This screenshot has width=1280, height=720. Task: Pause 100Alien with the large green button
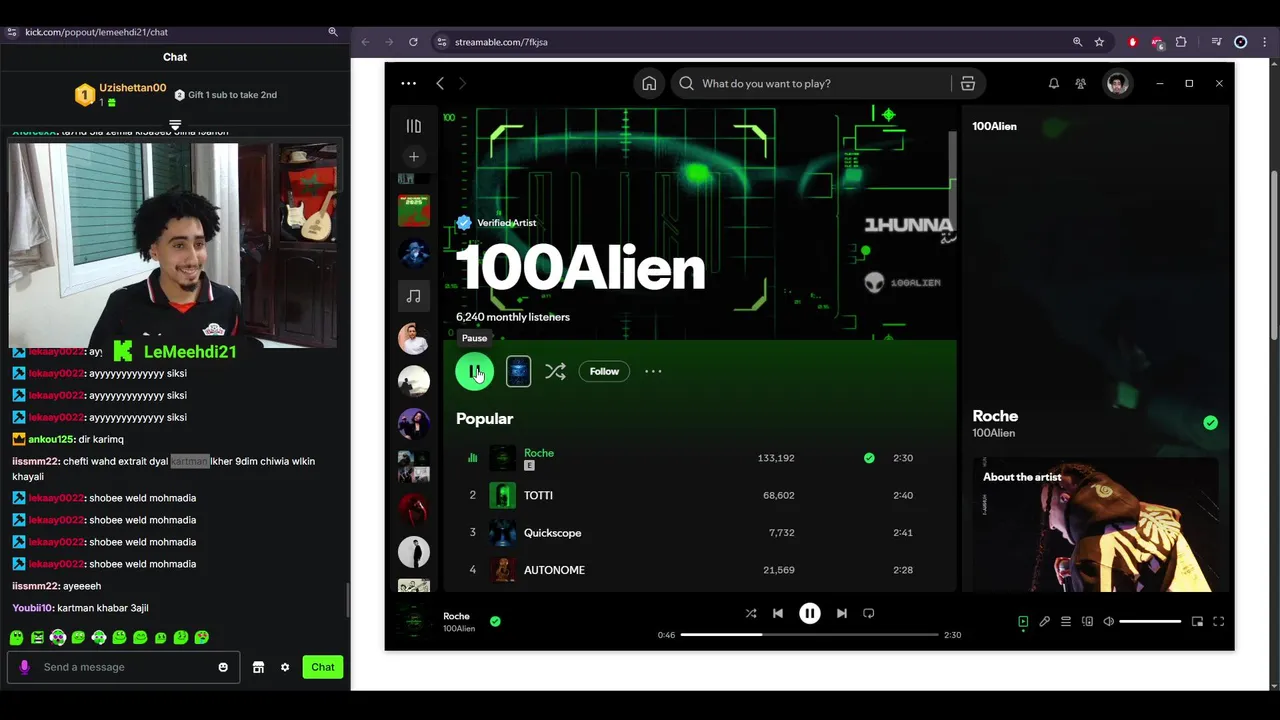(x=474, y=371)
